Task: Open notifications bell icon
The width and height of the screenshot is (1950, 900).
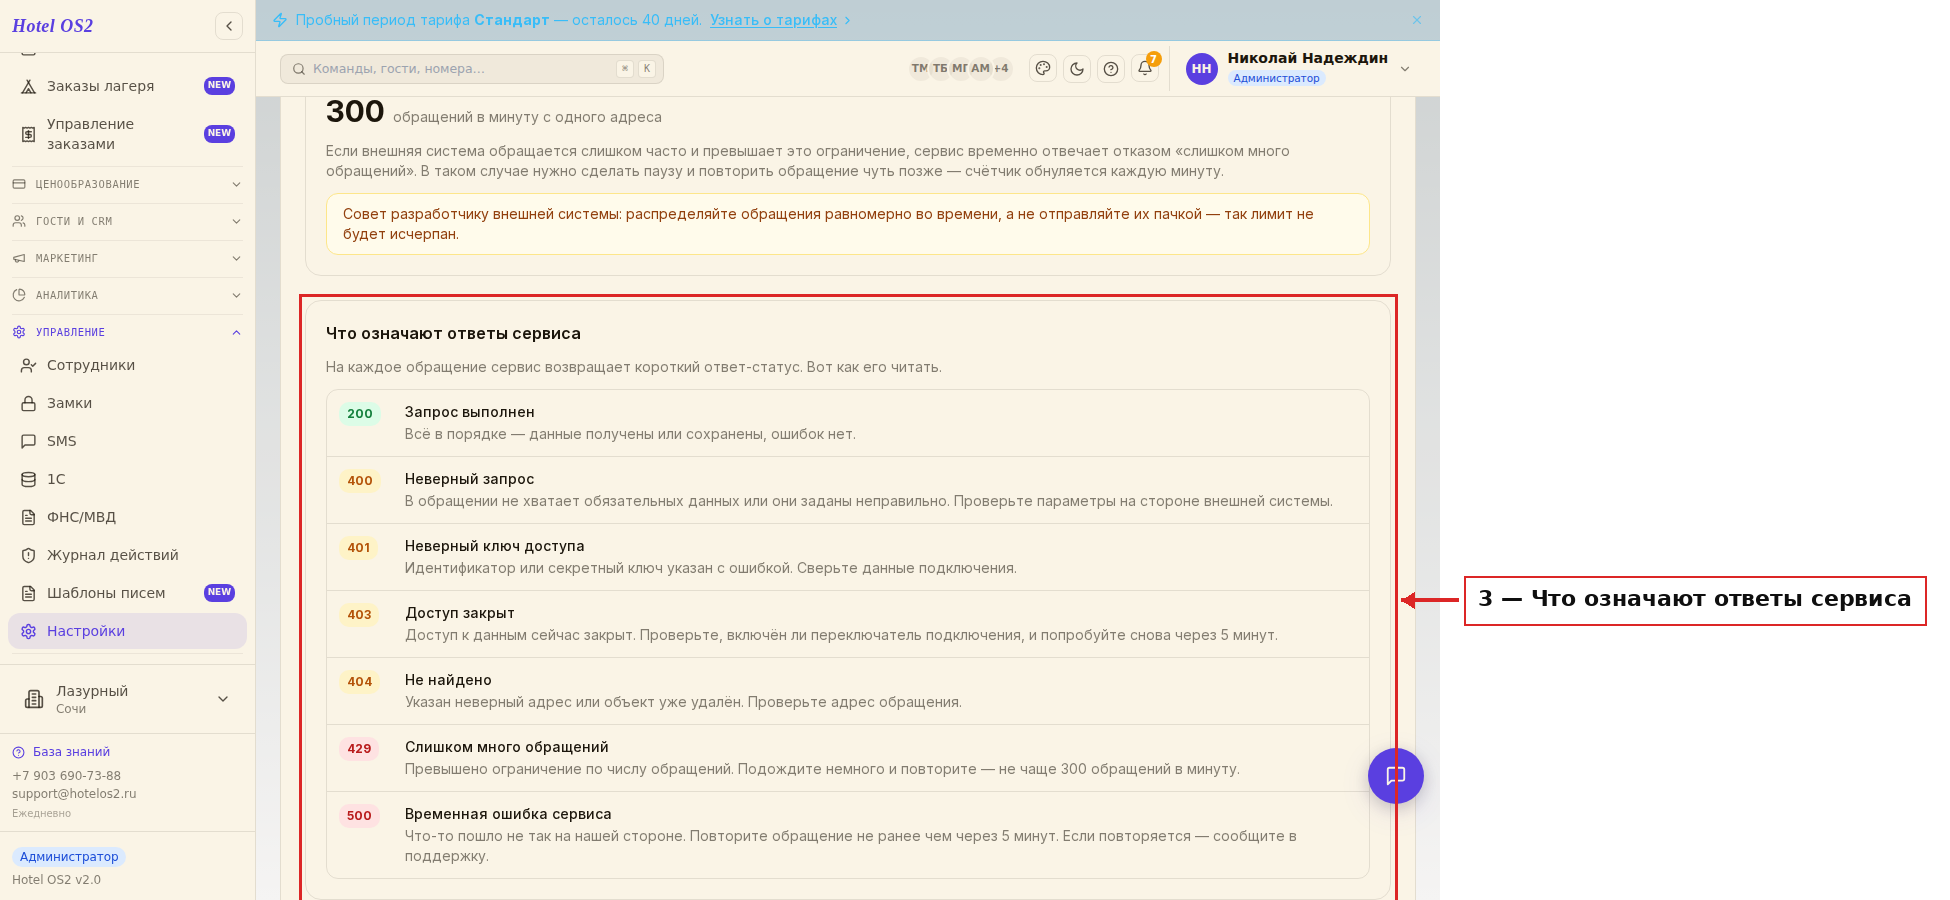Action: 1145,69
